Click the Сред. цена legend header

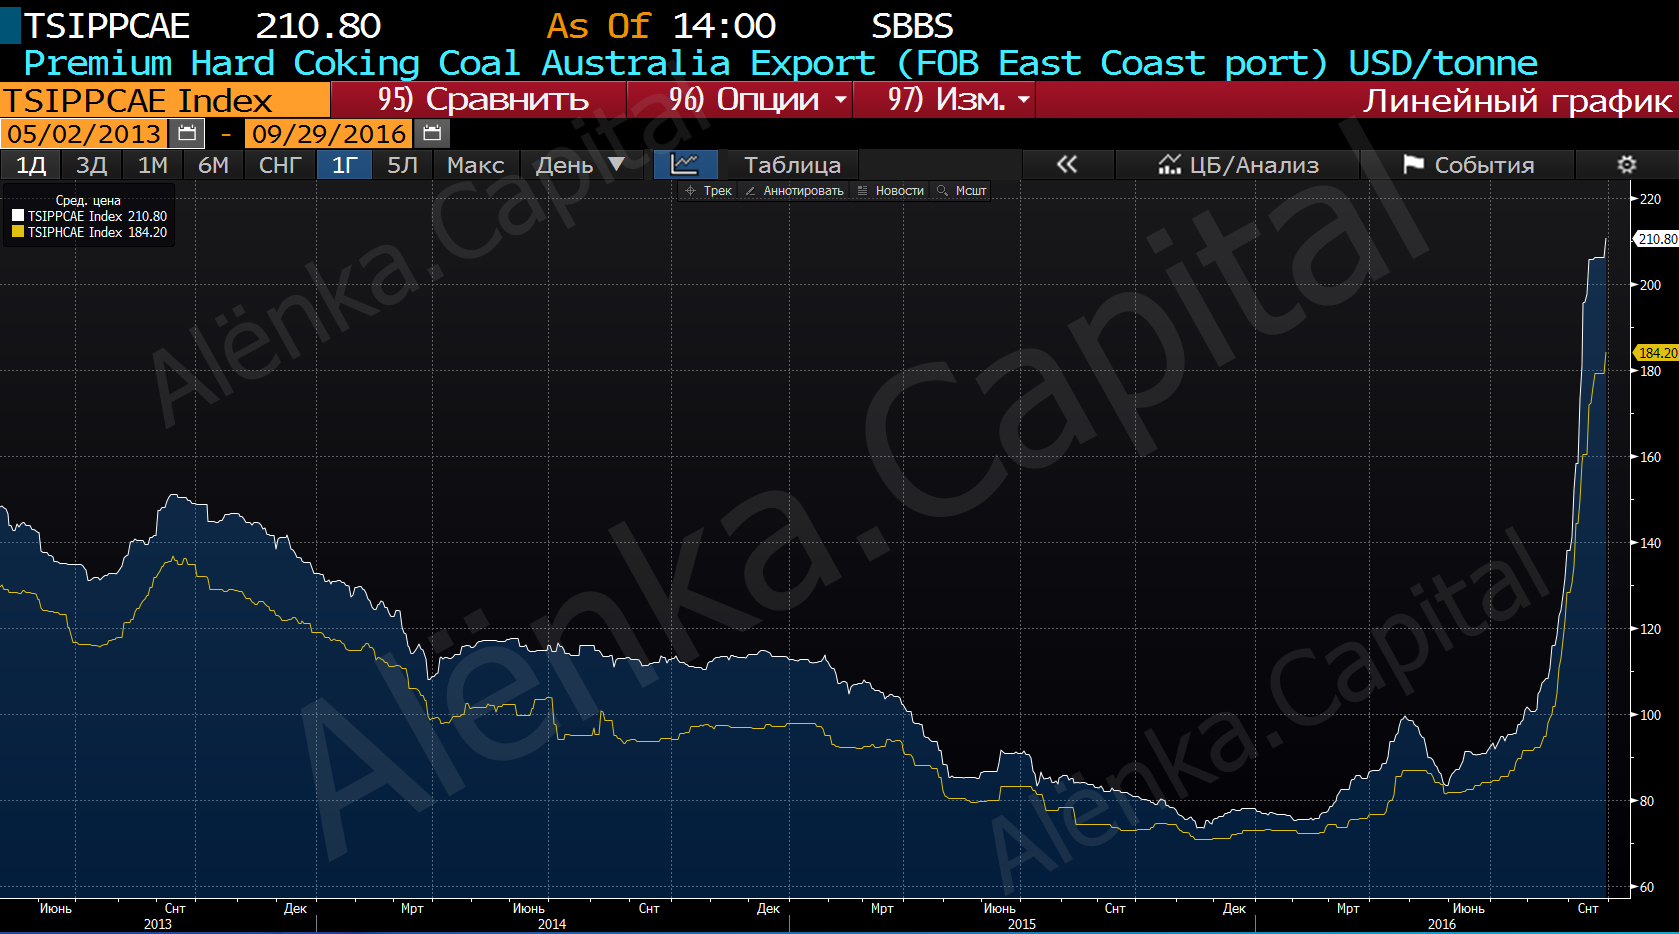pyautogui.click(x=88, y=200)
